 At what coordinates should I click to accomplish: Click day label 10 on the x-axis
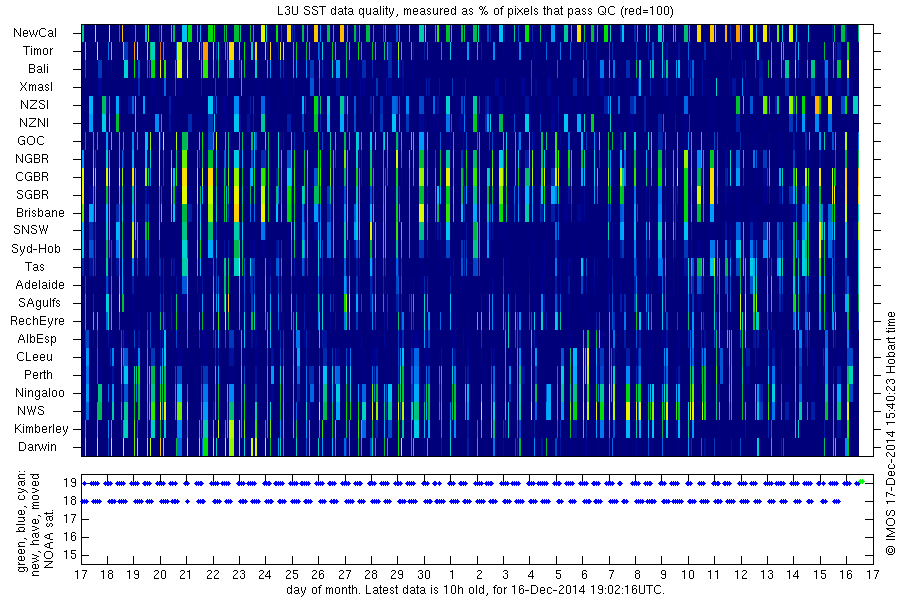(688, 574)
